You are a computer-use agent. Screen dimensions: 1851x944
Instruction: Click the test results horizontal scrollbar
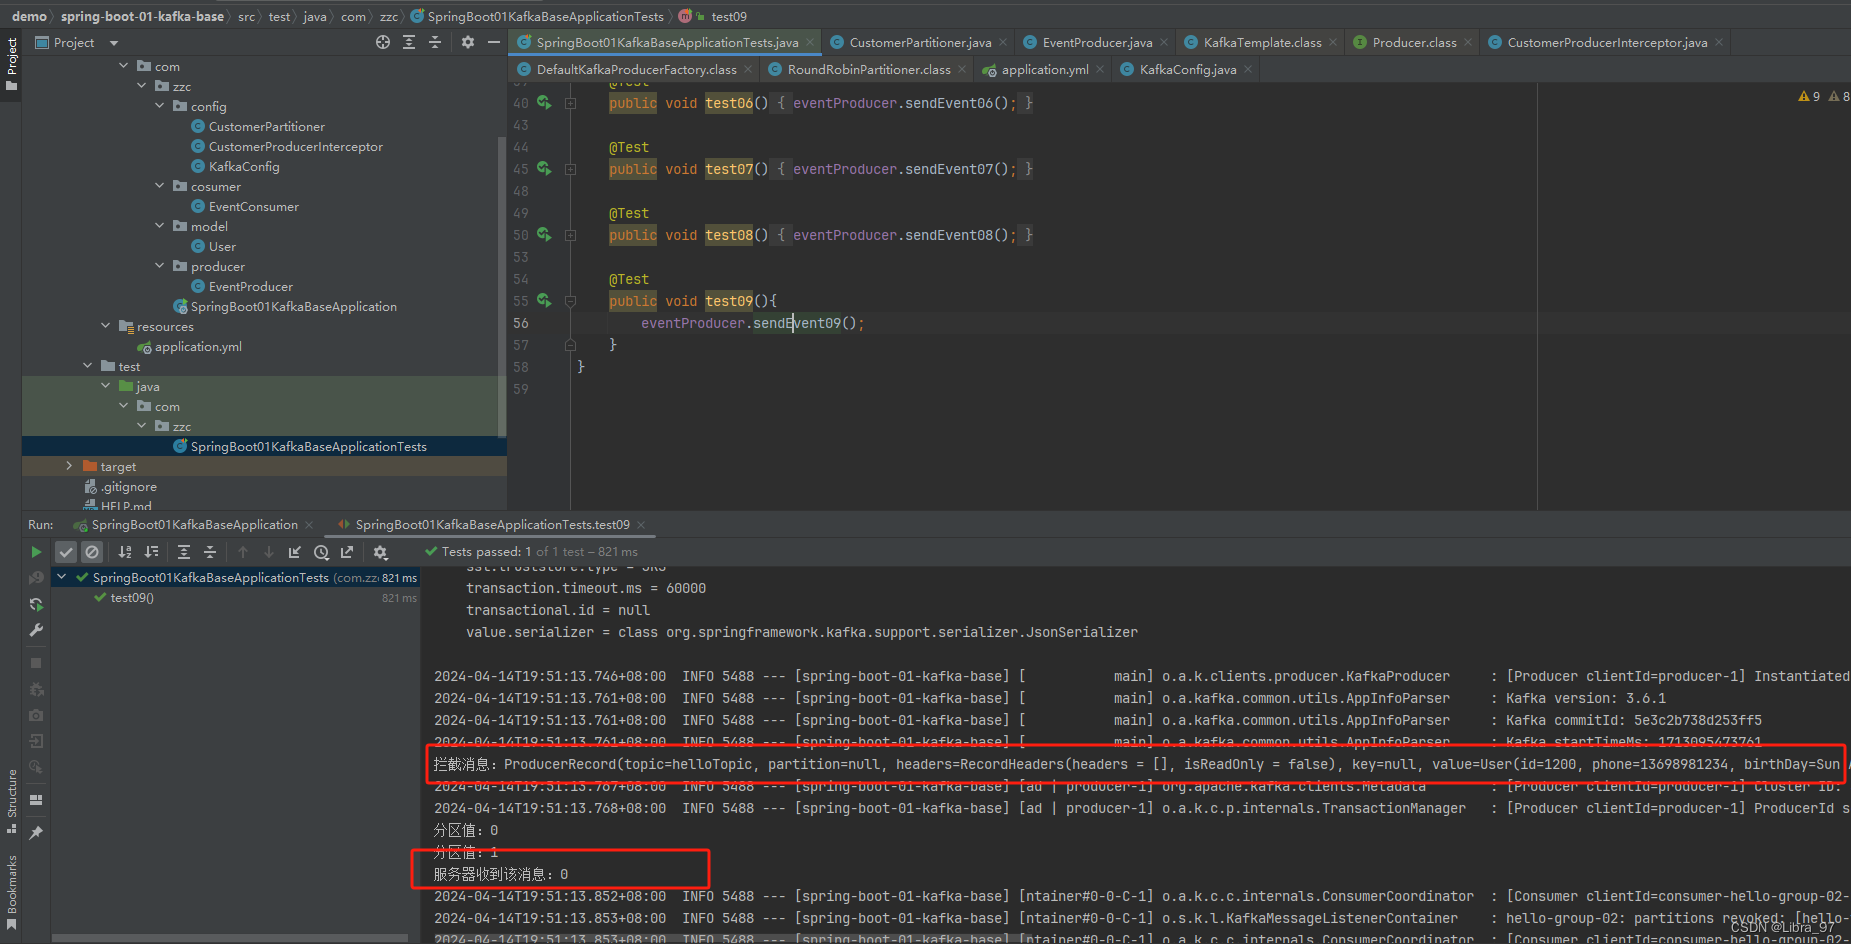230,938
